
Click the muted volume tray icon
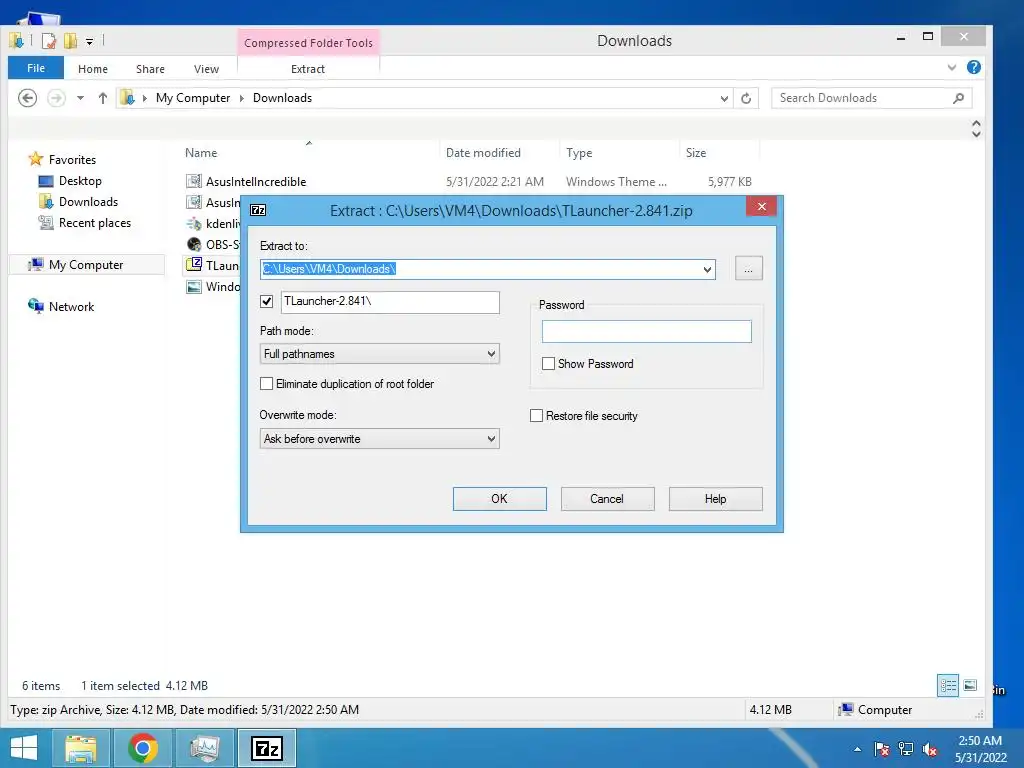click(x=930, y=749)
